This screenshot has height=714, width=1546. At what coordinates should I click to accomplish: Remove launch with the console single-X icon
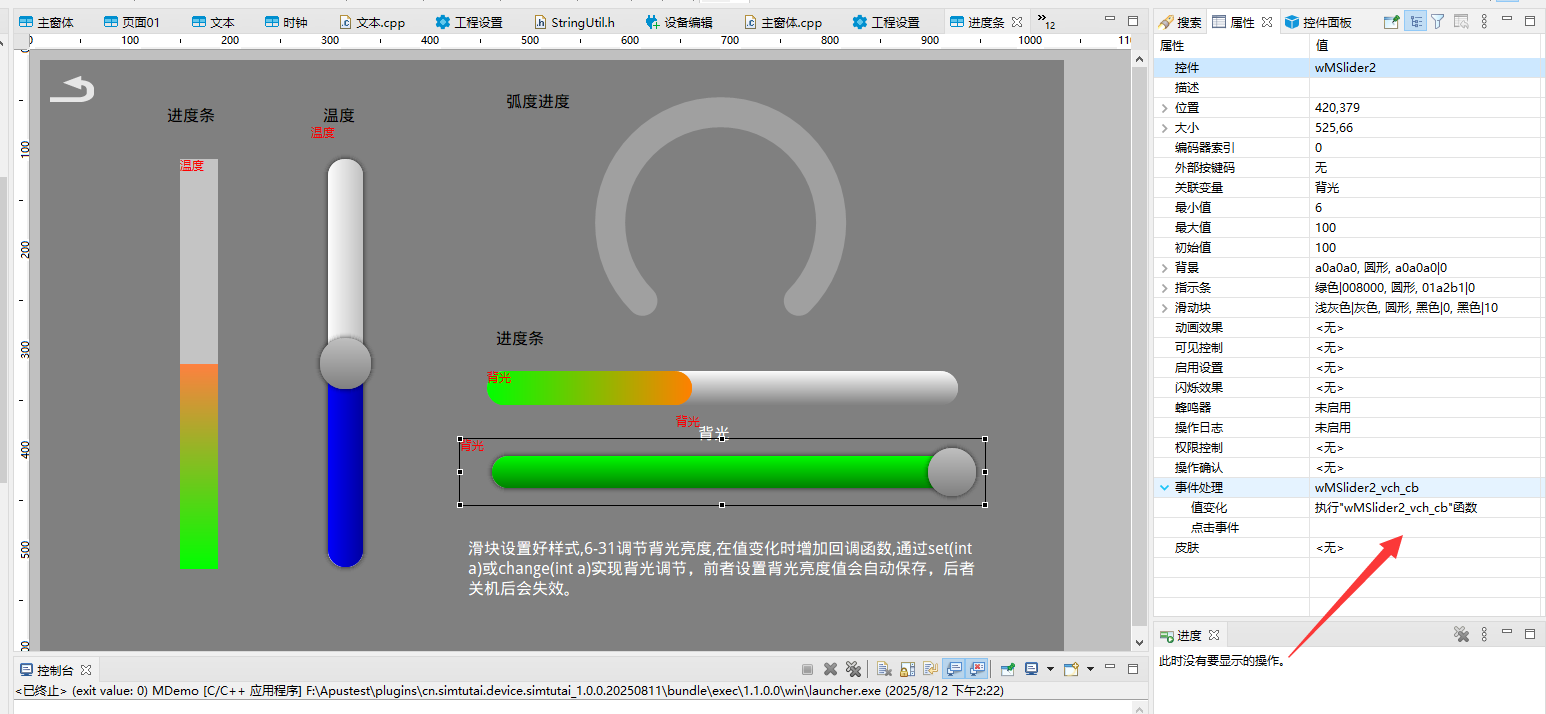[830, 669]
